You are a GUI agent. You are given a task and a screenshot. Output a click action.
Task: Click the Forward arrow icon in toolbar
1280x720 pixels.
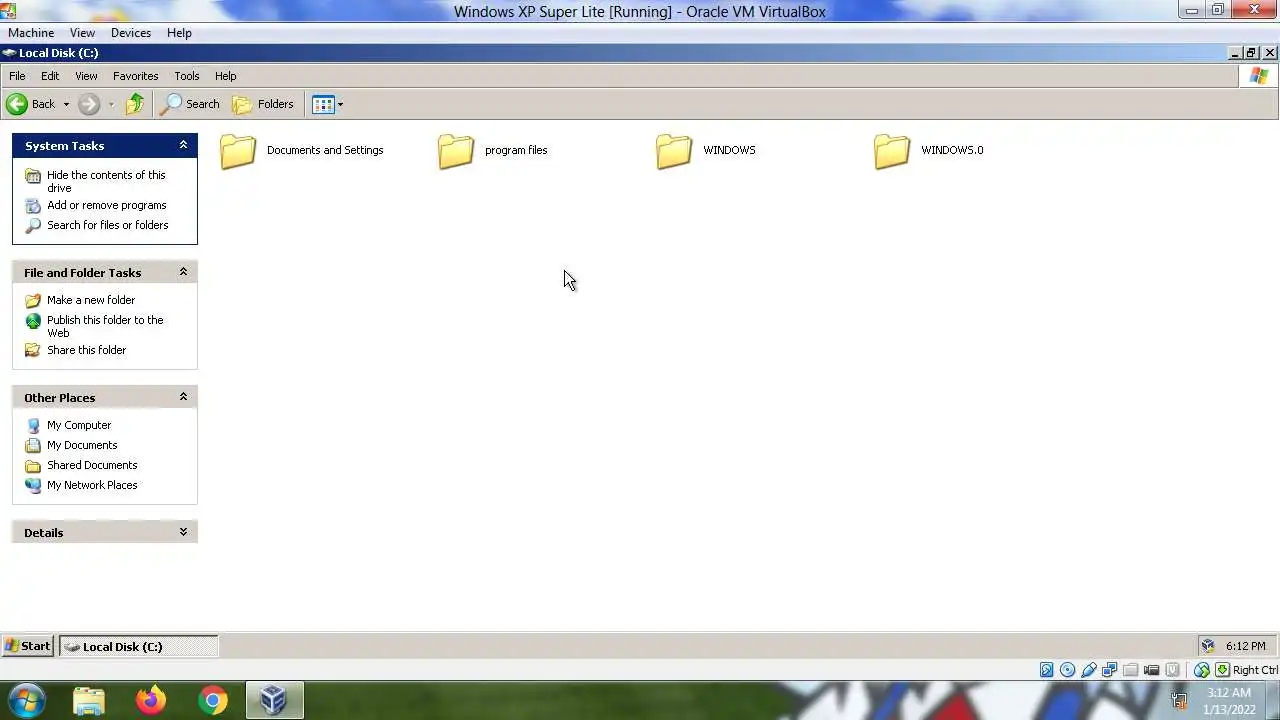pos(88,104)
